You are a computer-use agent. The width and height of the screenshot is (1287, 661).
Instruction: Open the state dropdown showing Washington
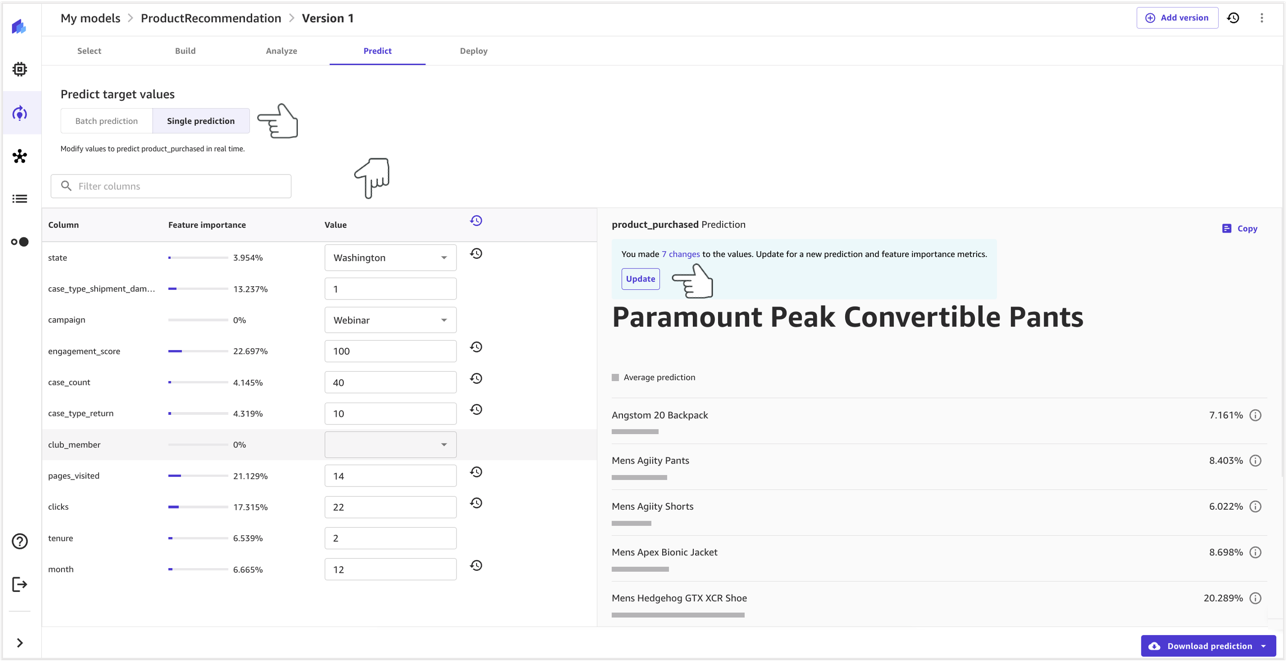click(x=390, y=258)
